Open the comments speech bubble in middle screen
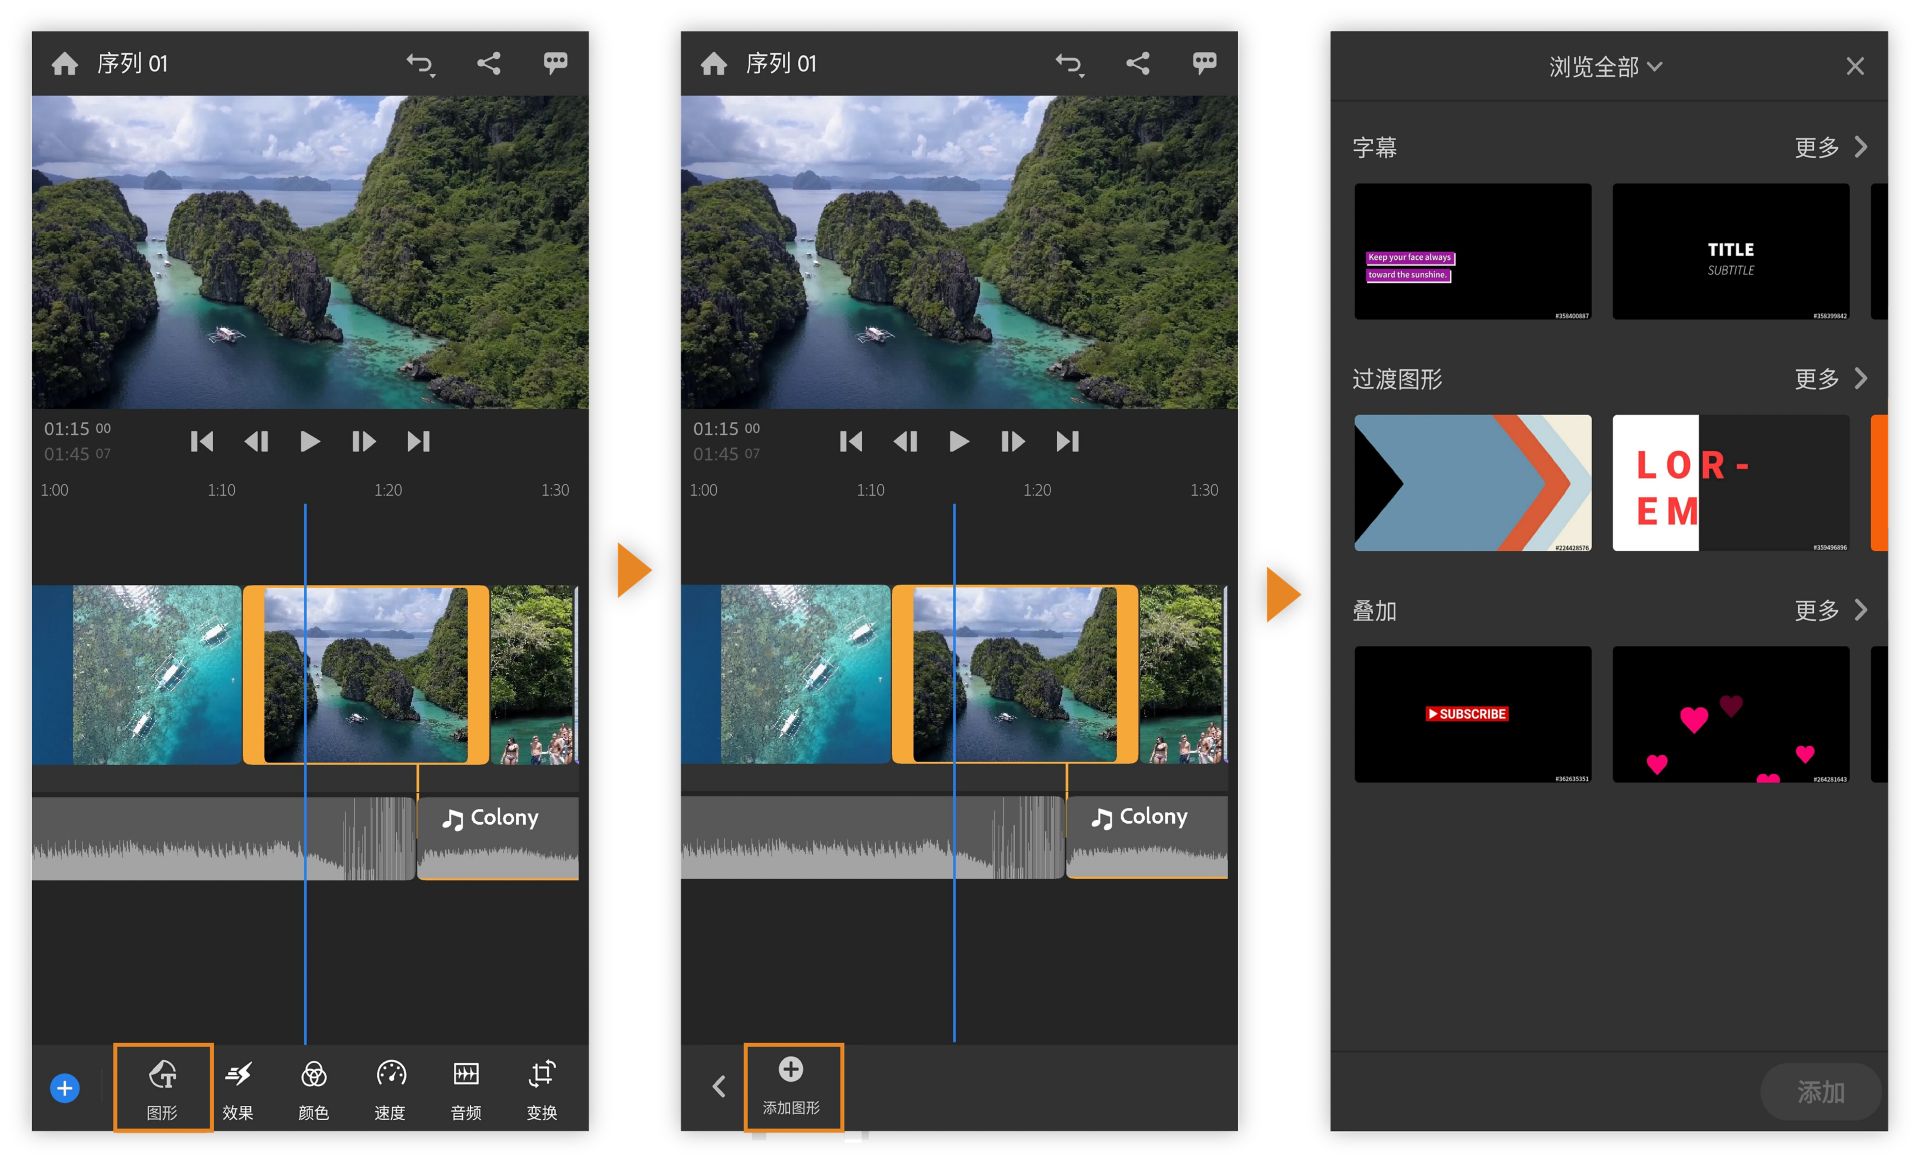 coord(1204,64)
